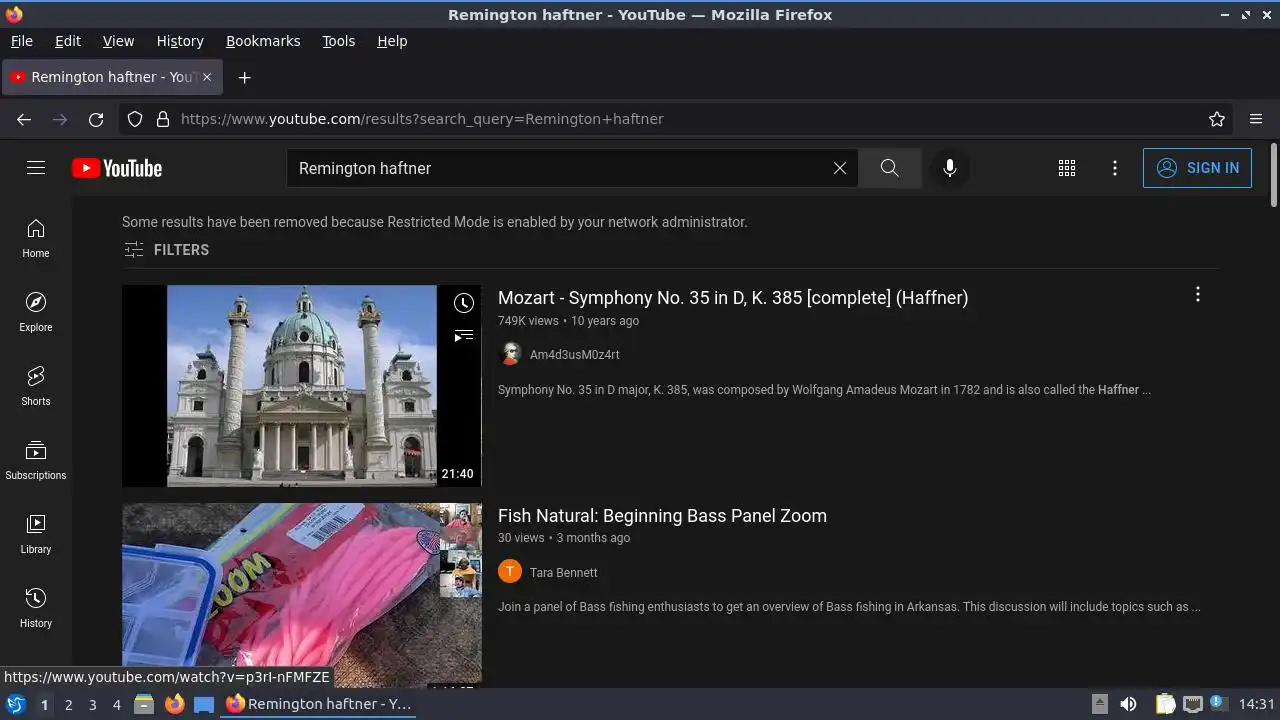Click the Mozart video description snippet
This screenshot has width=1280, height=720.
coord(824,390)
